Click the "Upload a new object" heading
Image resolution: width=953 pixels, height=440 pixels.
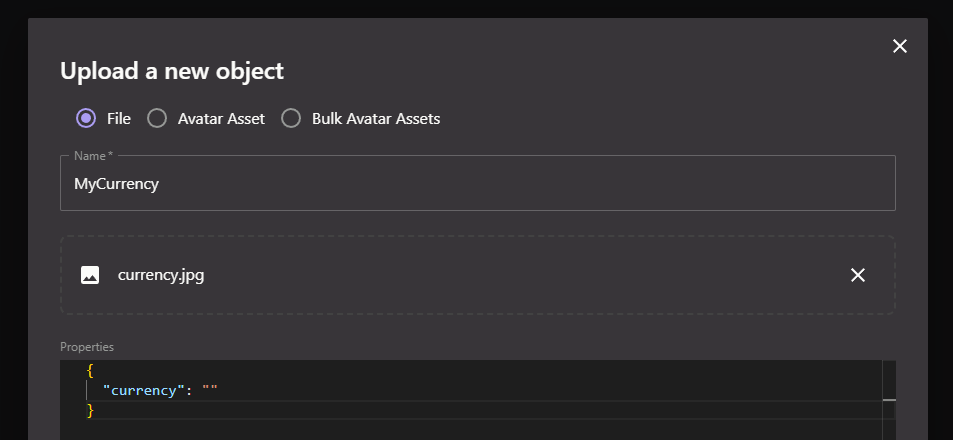click(x=172, y=71)
